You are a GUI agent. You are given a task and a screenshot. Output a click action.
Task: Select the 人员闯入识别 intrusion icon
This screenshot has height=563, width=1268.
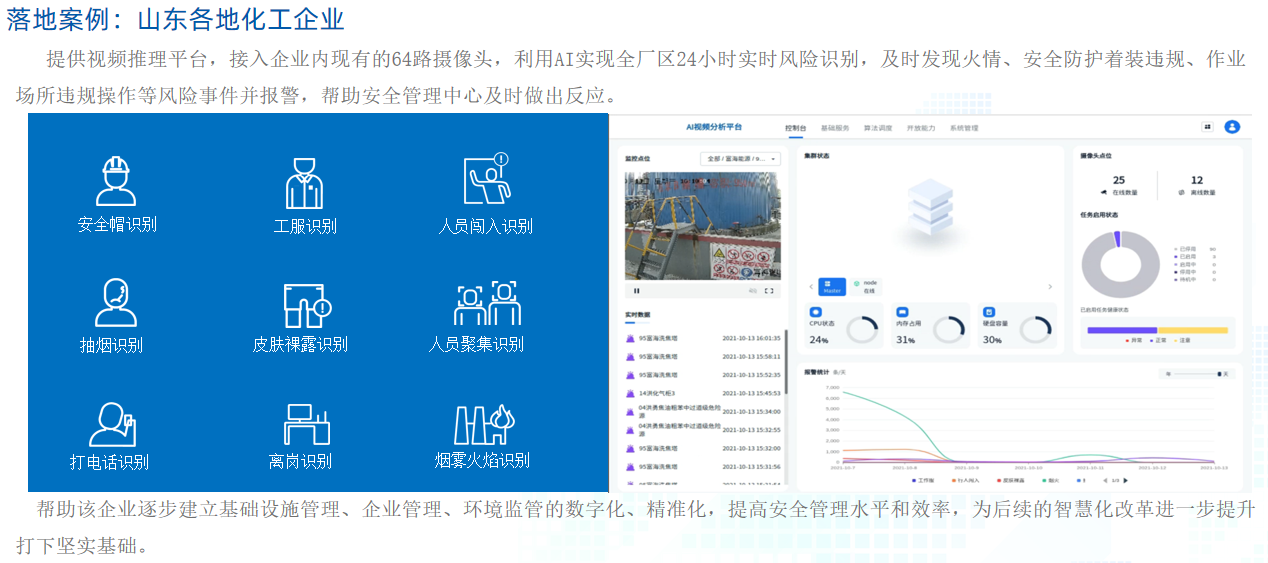pyautogui.click(x=486, y=181)
